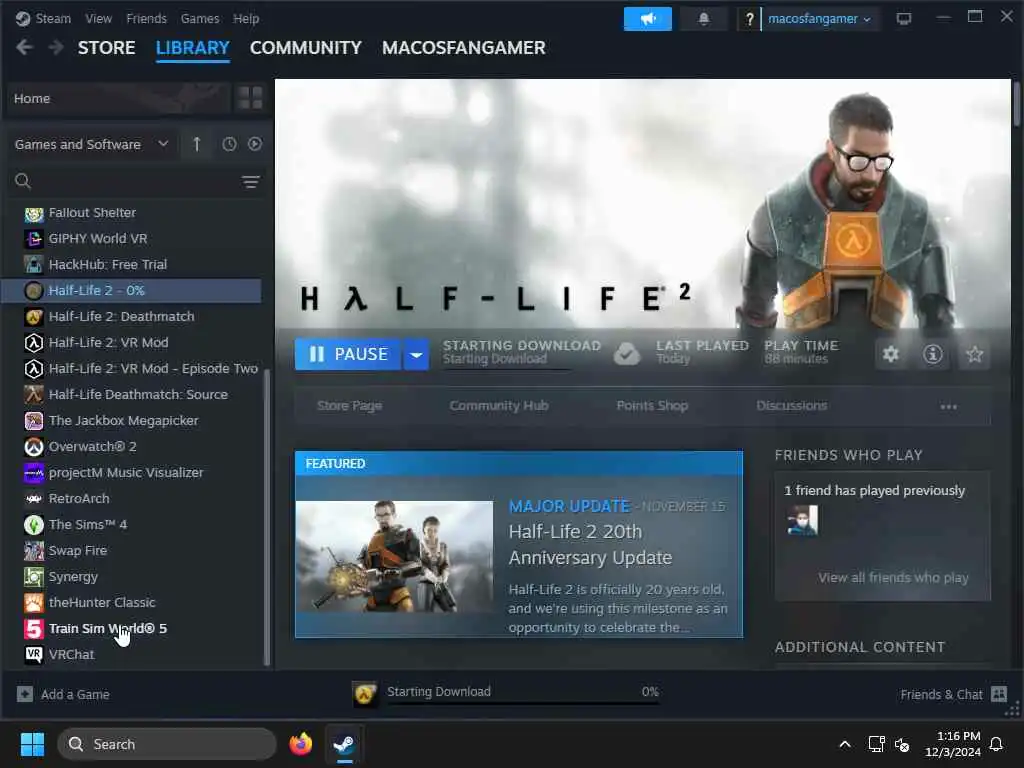Go to the STORE tab
1024x768 pixels.
(106, 48)
